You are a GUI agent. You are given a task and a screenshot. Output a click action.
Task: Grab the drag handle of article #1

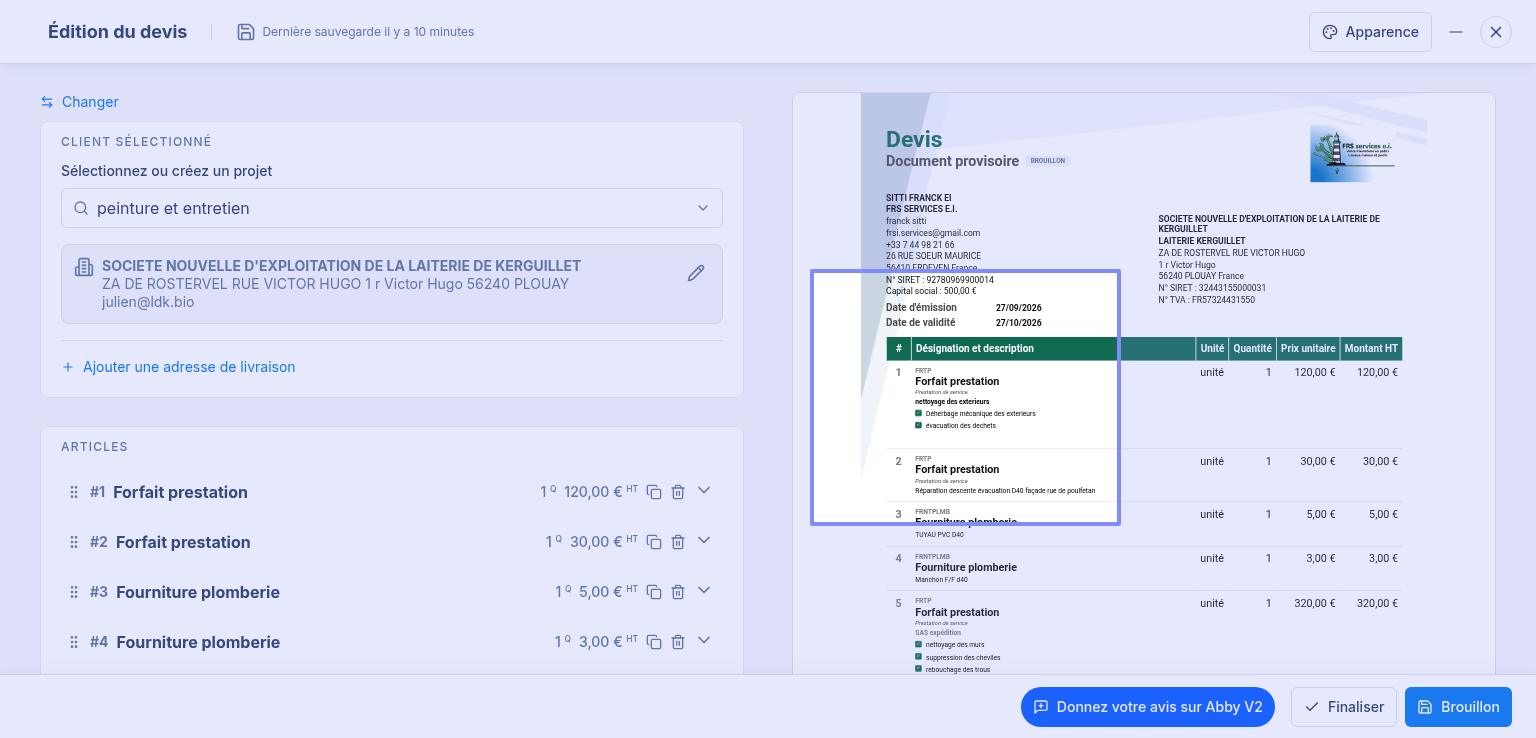coord(73,492)
